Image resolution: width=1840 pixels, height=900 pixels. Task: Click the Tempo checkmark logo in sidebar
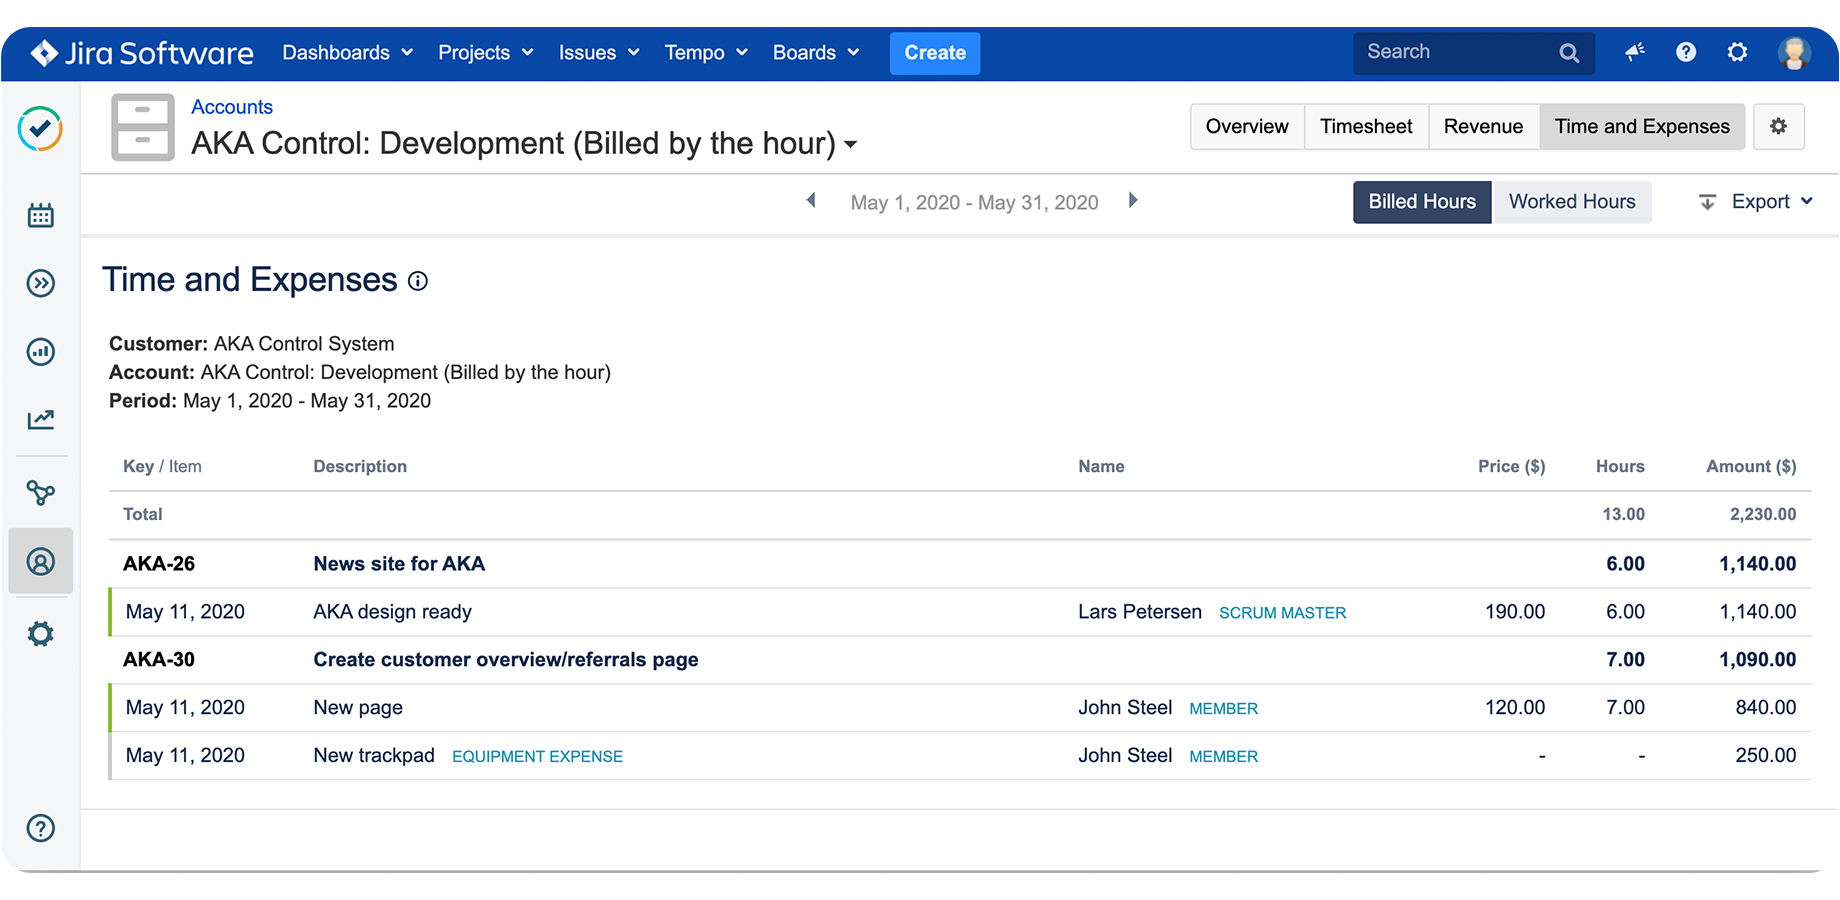[40, 128]
